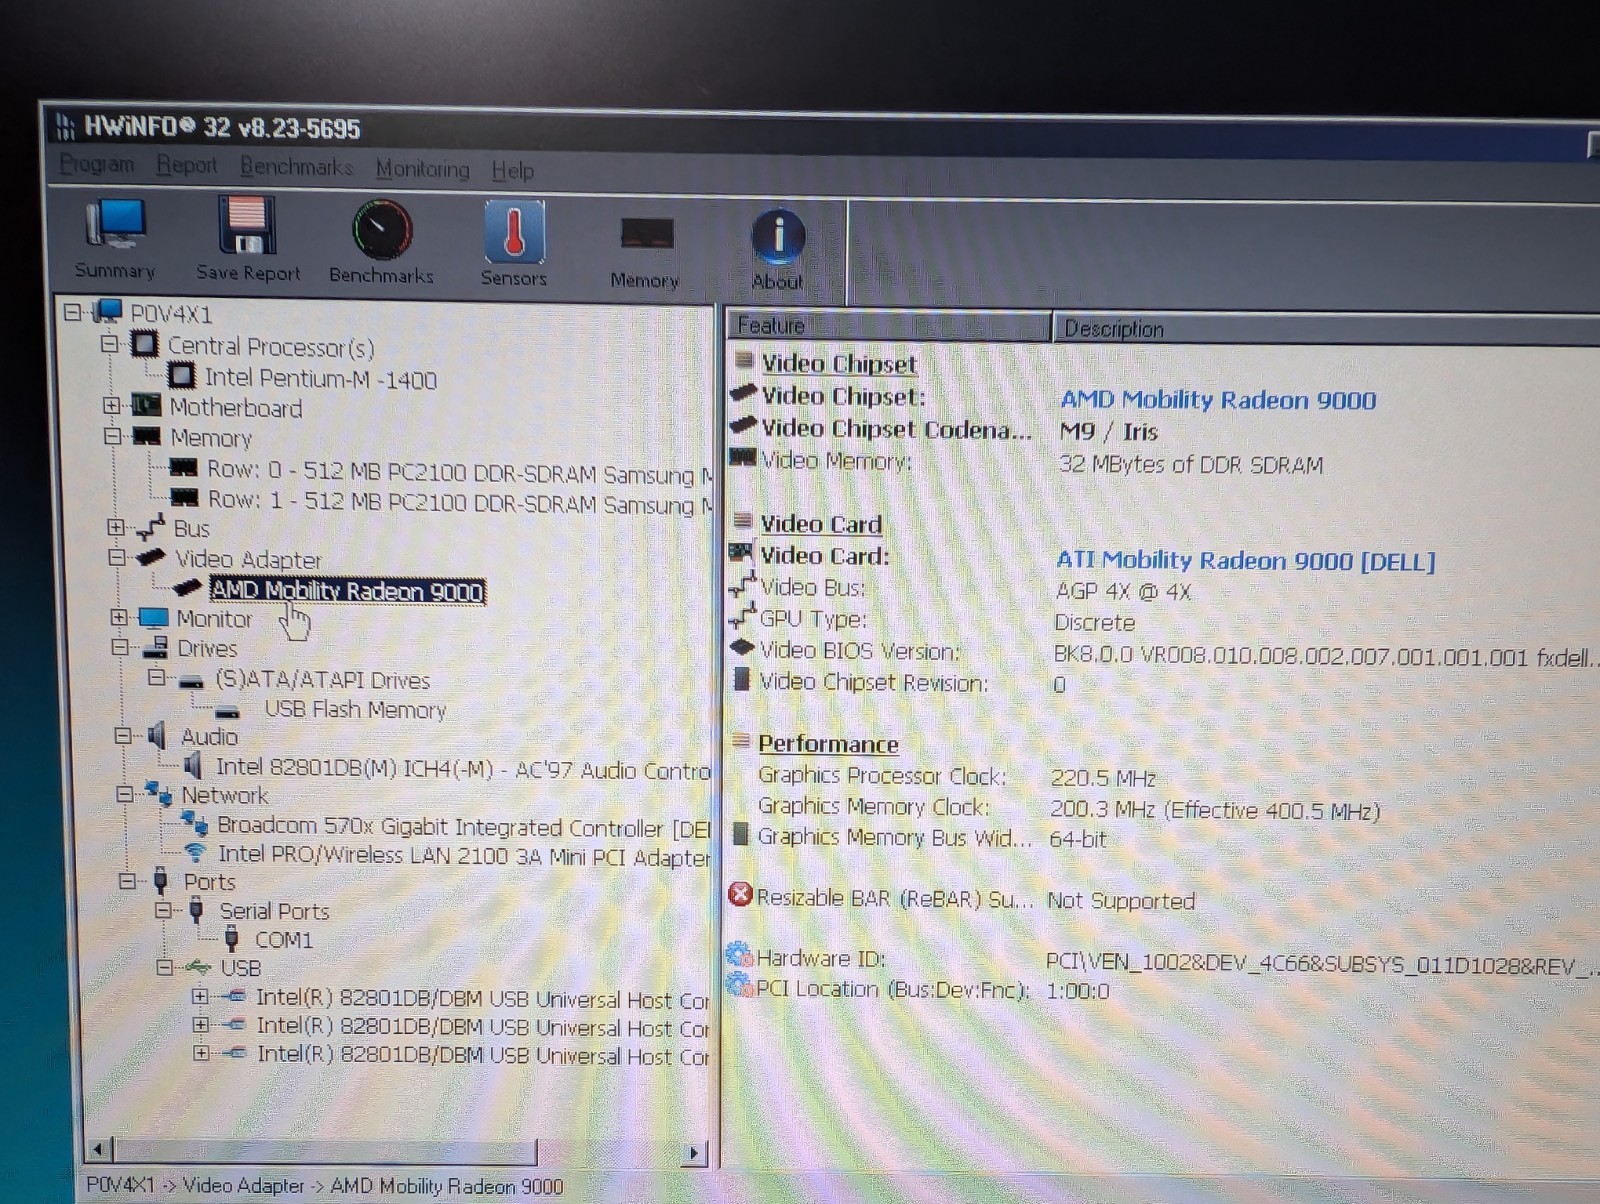Click the Motherboard icon in tree
Viewport: 1600px width, 1204px height.
146,406
